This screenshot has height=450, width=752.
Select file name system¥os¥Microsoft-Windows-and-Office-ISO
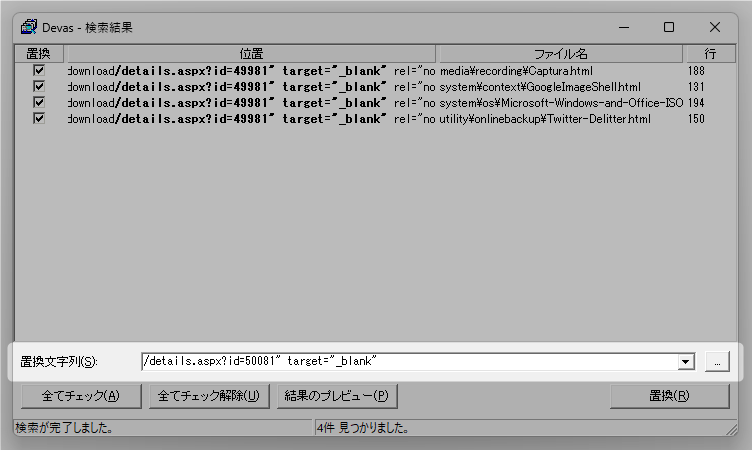561,103
